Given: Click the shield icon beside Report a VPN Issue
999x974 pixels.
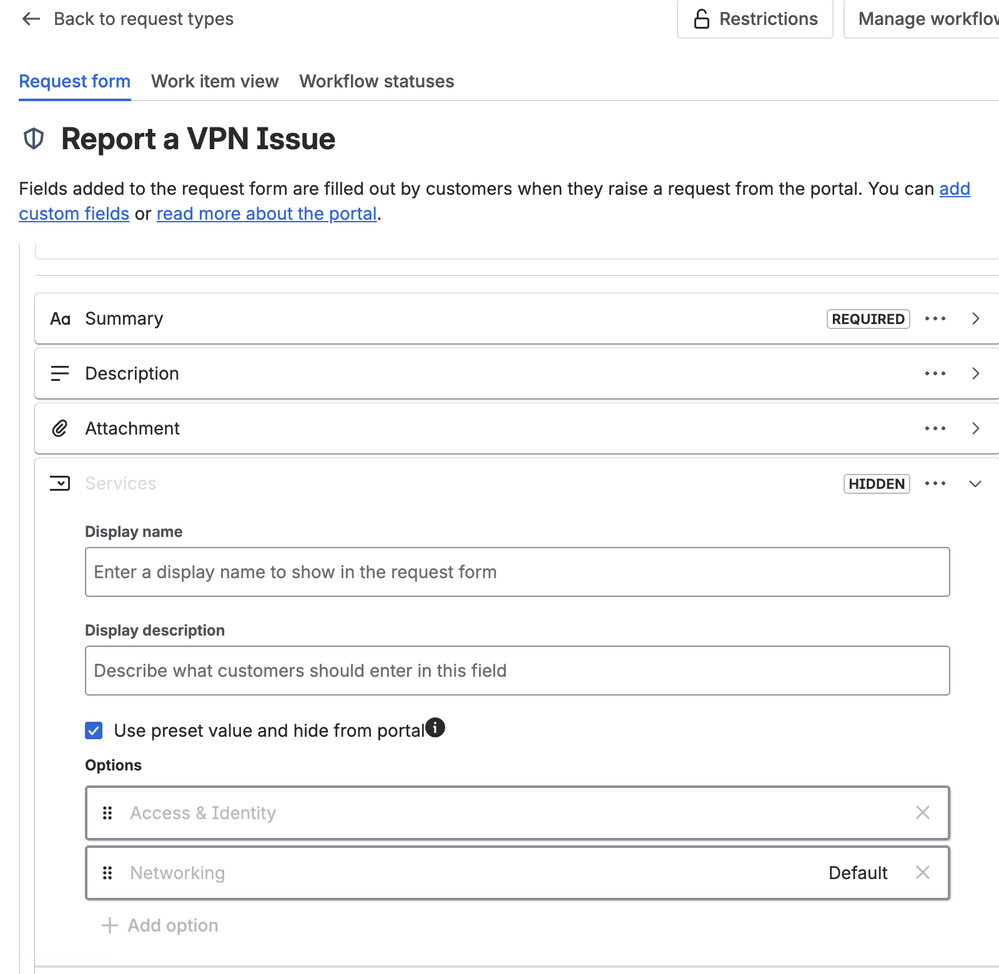Looking at the screenshot, I should (34, 139).
